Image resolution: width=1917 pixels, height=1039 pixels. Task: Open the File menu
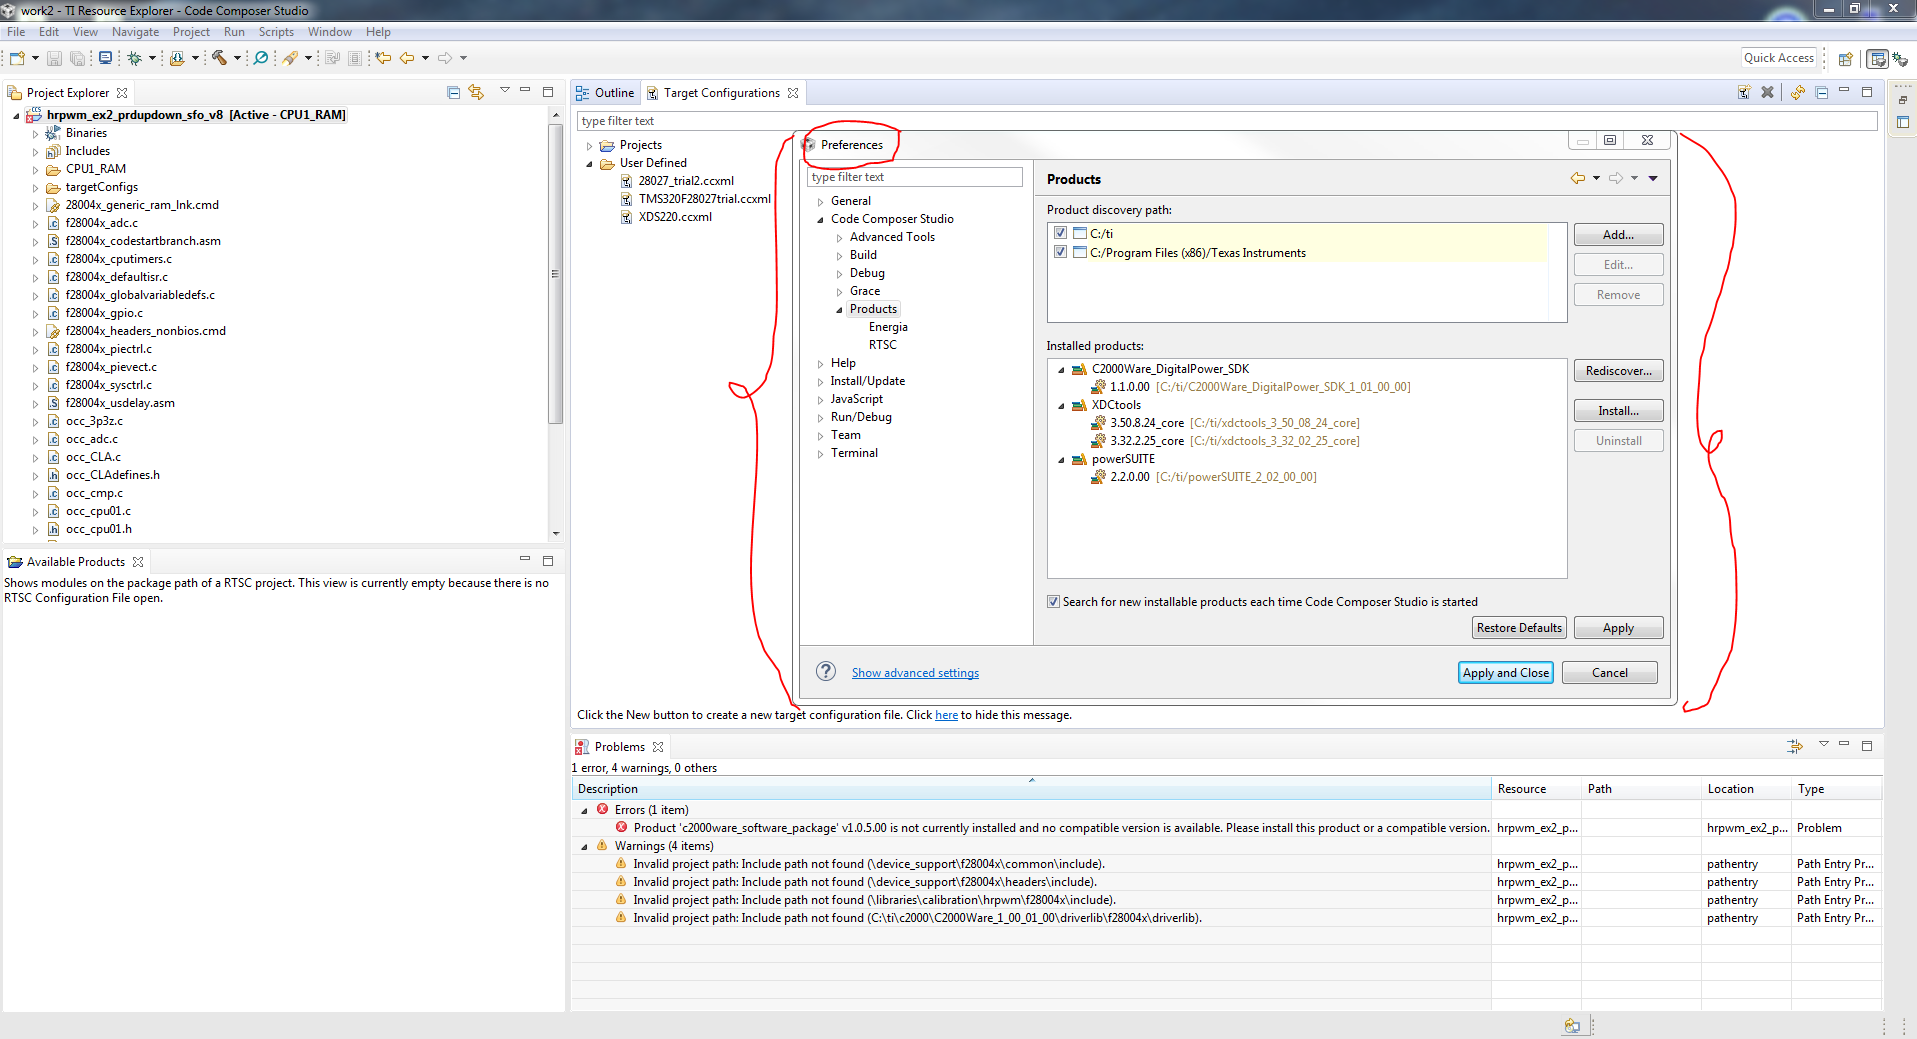coord(16,32)
